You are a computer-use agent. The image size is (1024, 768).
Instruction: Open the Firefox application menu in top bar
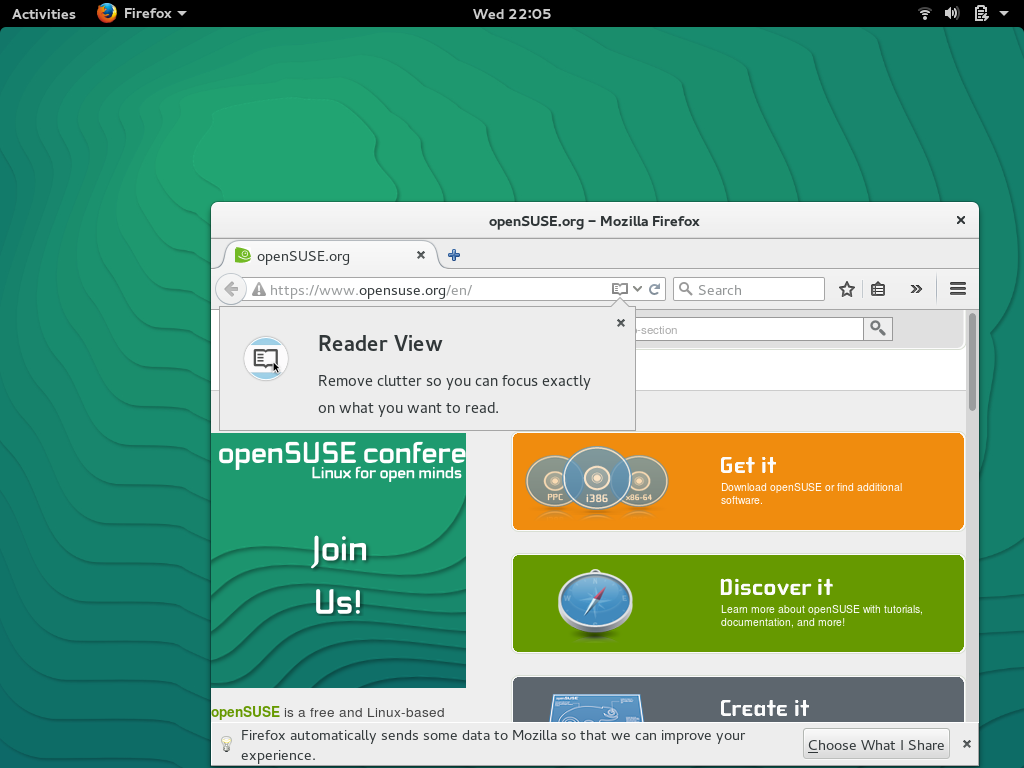(x=142, y=13)
